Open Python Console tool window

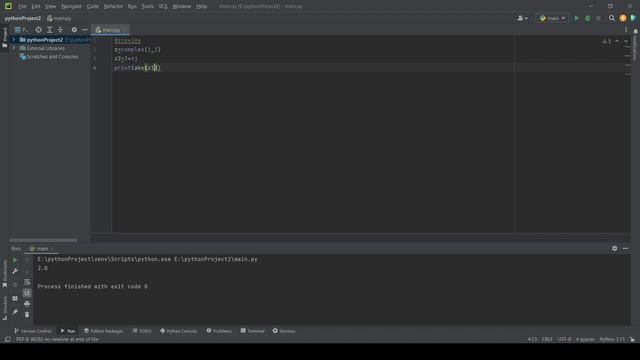178,331
